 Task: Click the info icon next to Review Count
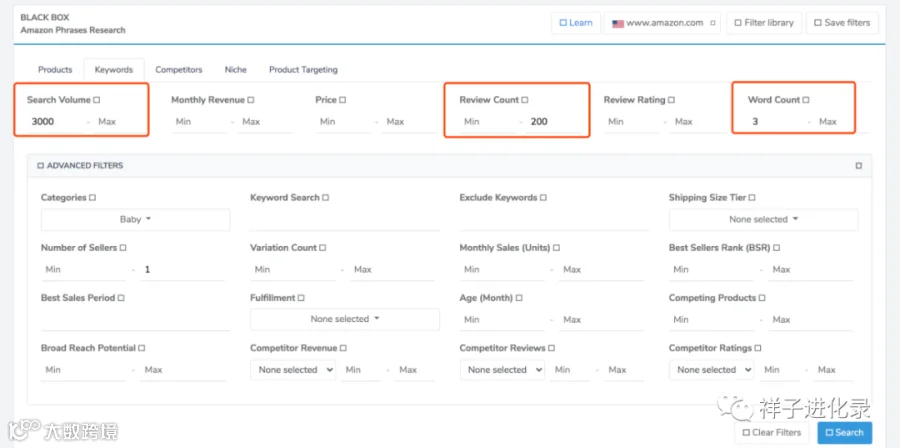click(x=525, y=100)
